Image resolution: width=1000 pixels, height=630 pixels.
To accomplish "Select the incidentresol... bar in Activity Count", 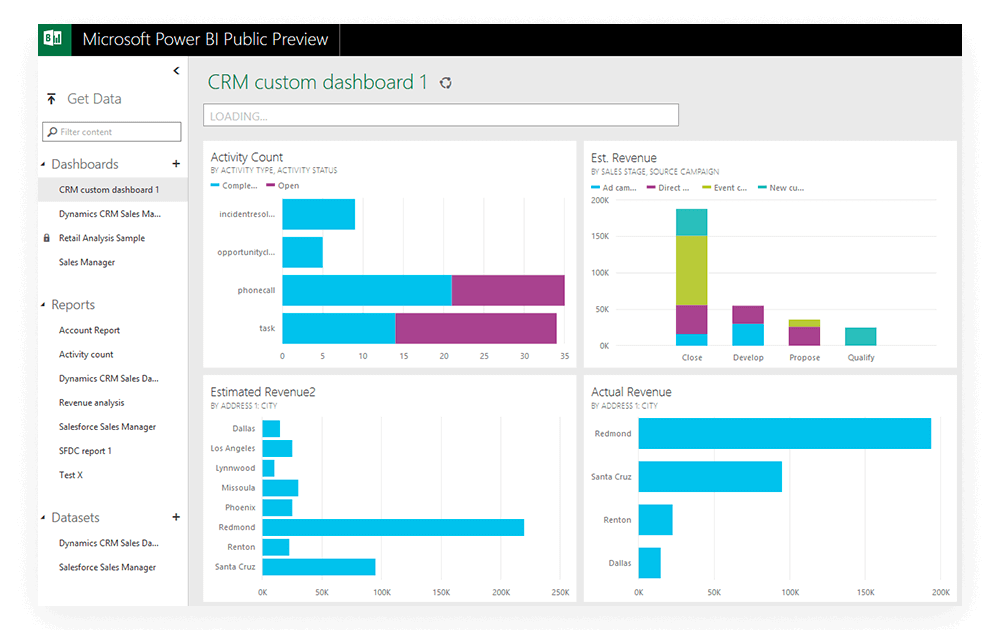I will coord(318,214).
